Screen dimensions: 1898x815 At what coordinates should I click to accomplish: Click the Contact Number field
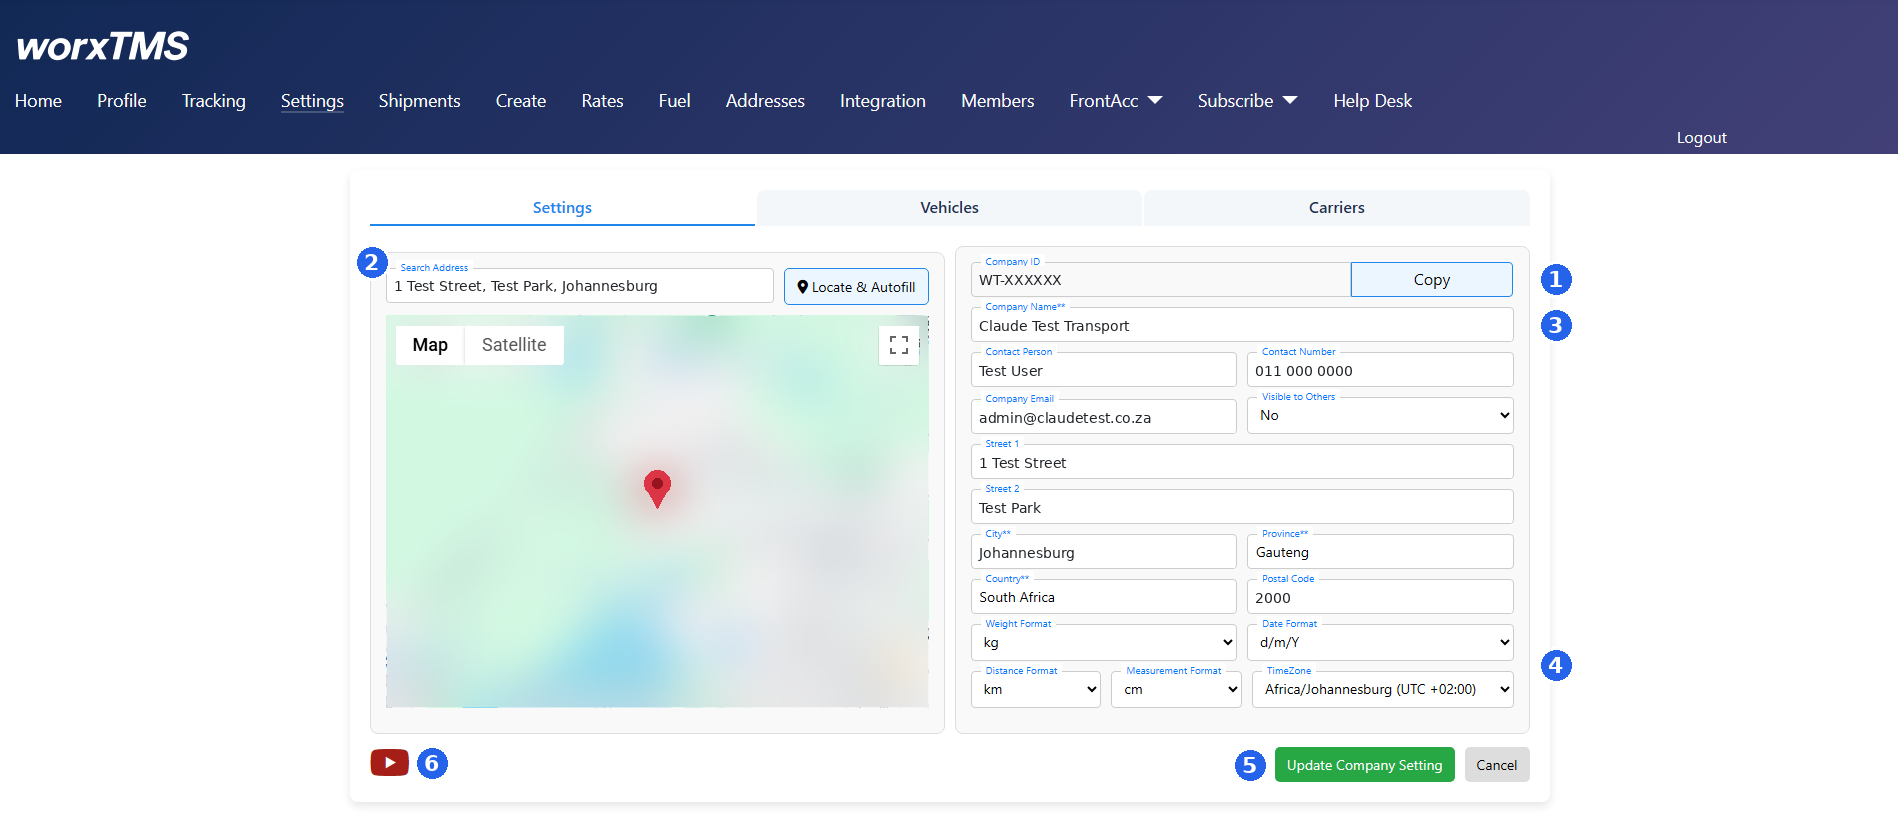point(1380,370)
